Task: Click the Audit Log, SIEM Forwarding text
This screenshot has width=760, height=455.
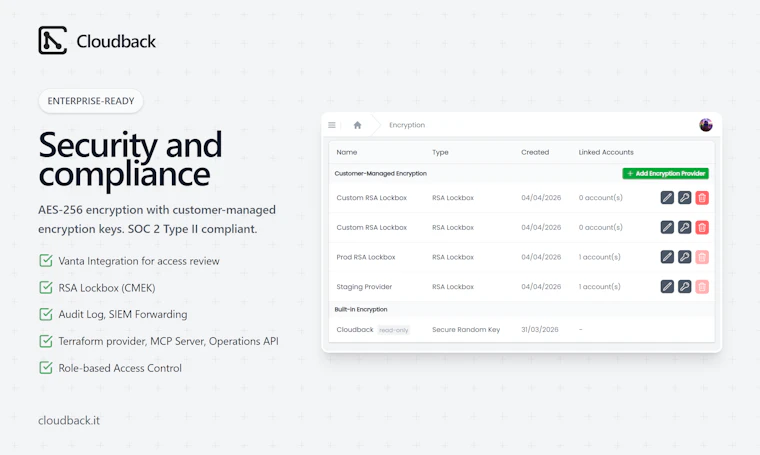Action: click(x=123, y=314)
